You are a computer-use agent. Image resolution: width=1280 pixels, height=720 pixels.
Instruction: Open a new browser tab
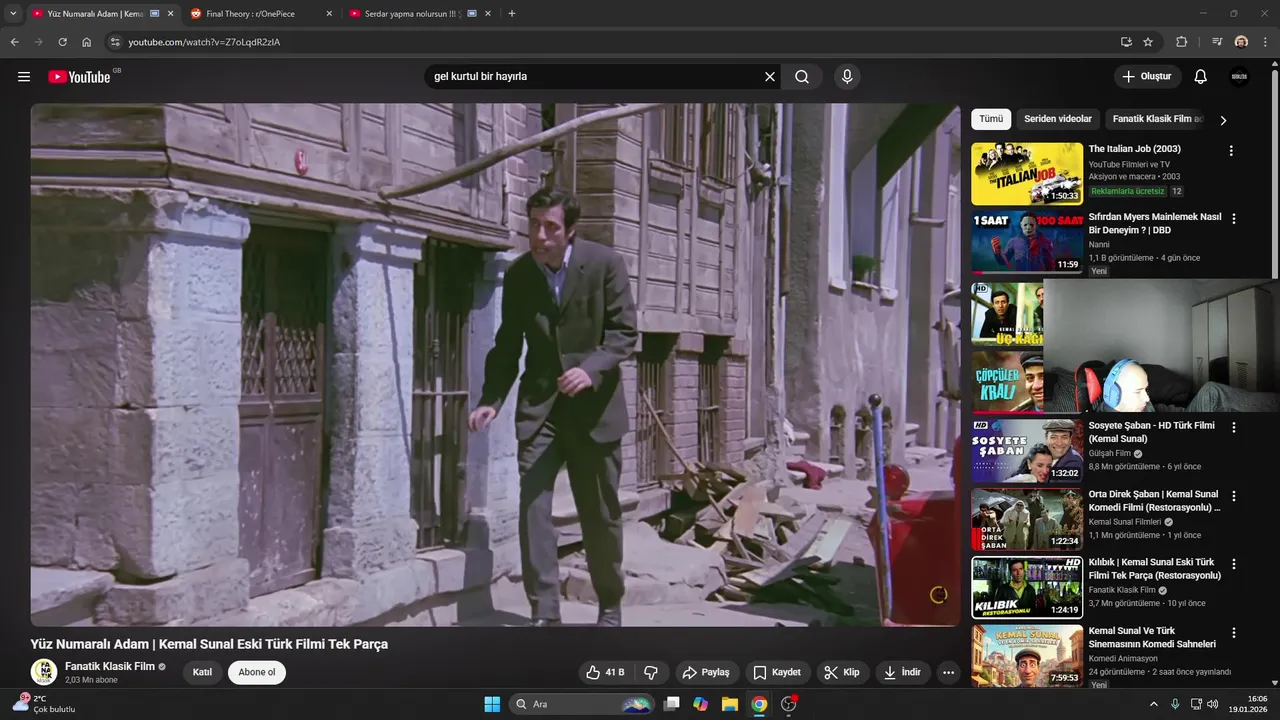pos(512,14)
